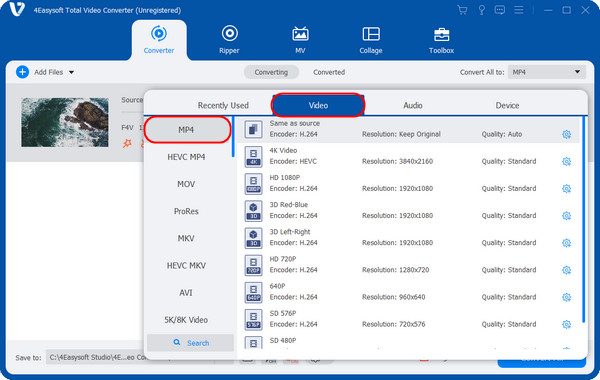Open the feedback chat icon
600x380 pixels.
click(x=500, y=10)
